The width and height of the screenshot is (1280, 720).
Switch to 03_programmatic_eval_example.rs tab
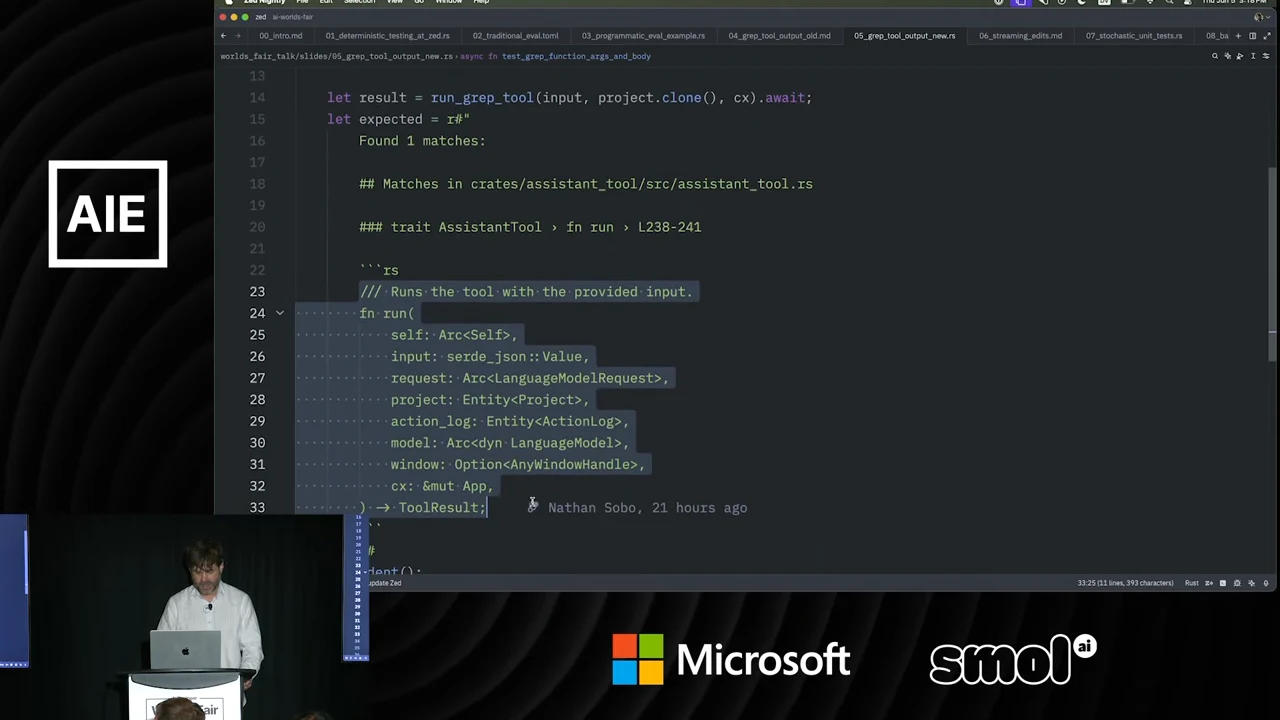tap(643, 36)
